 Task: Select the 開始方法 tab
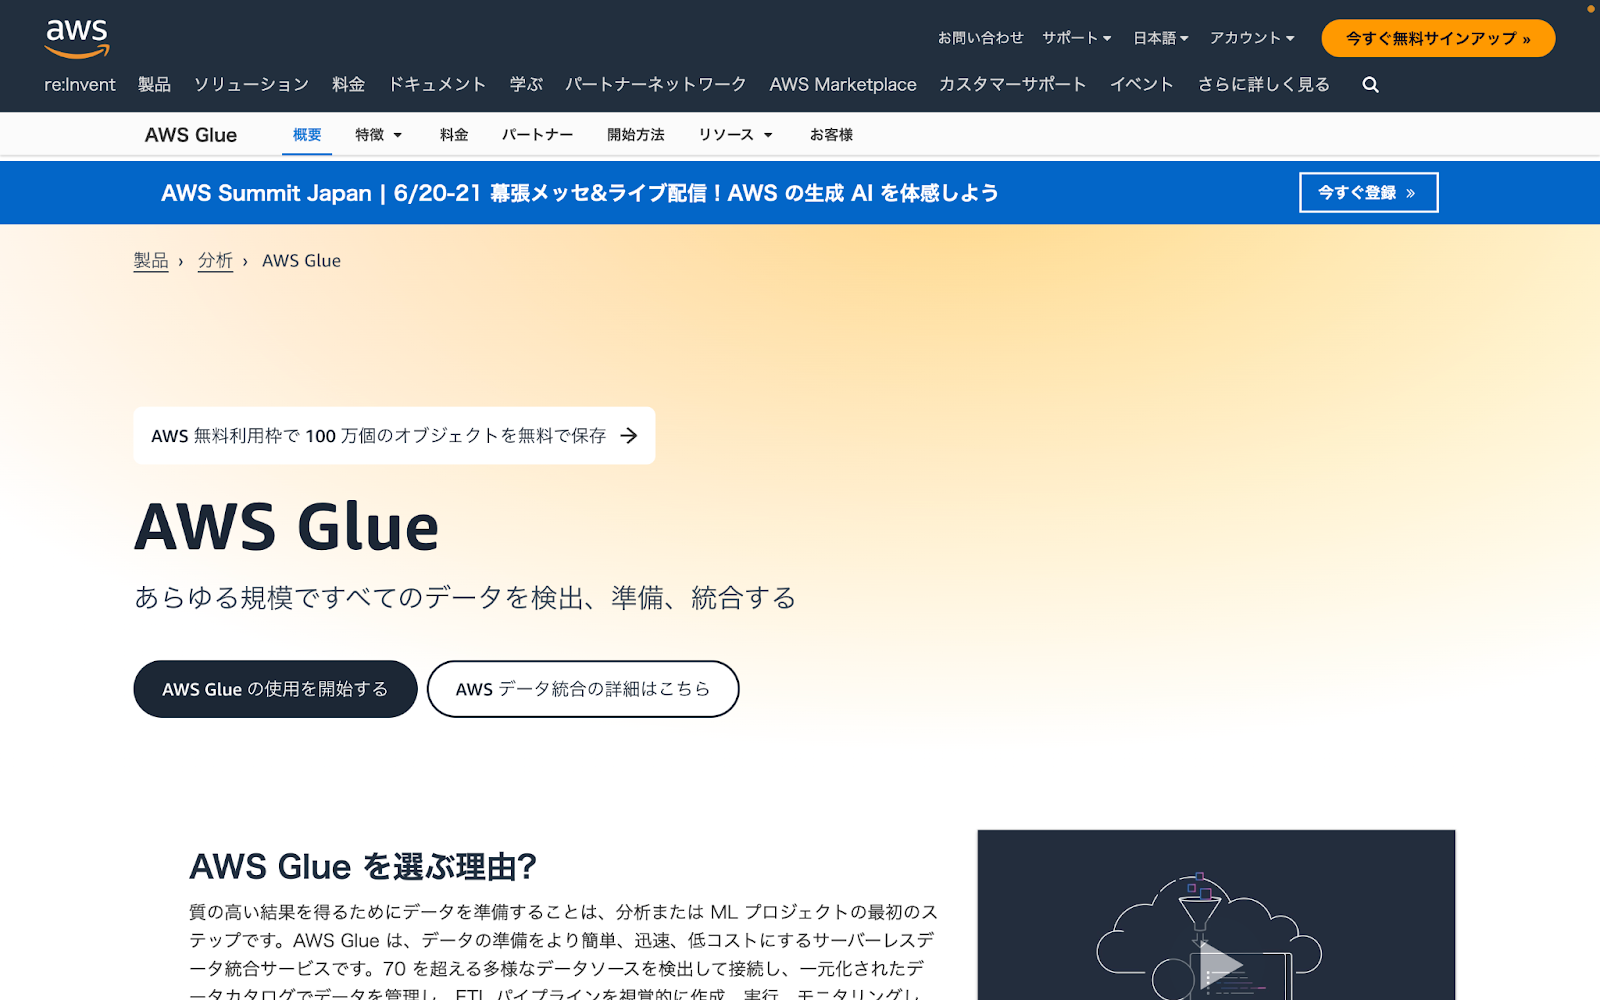636,135
